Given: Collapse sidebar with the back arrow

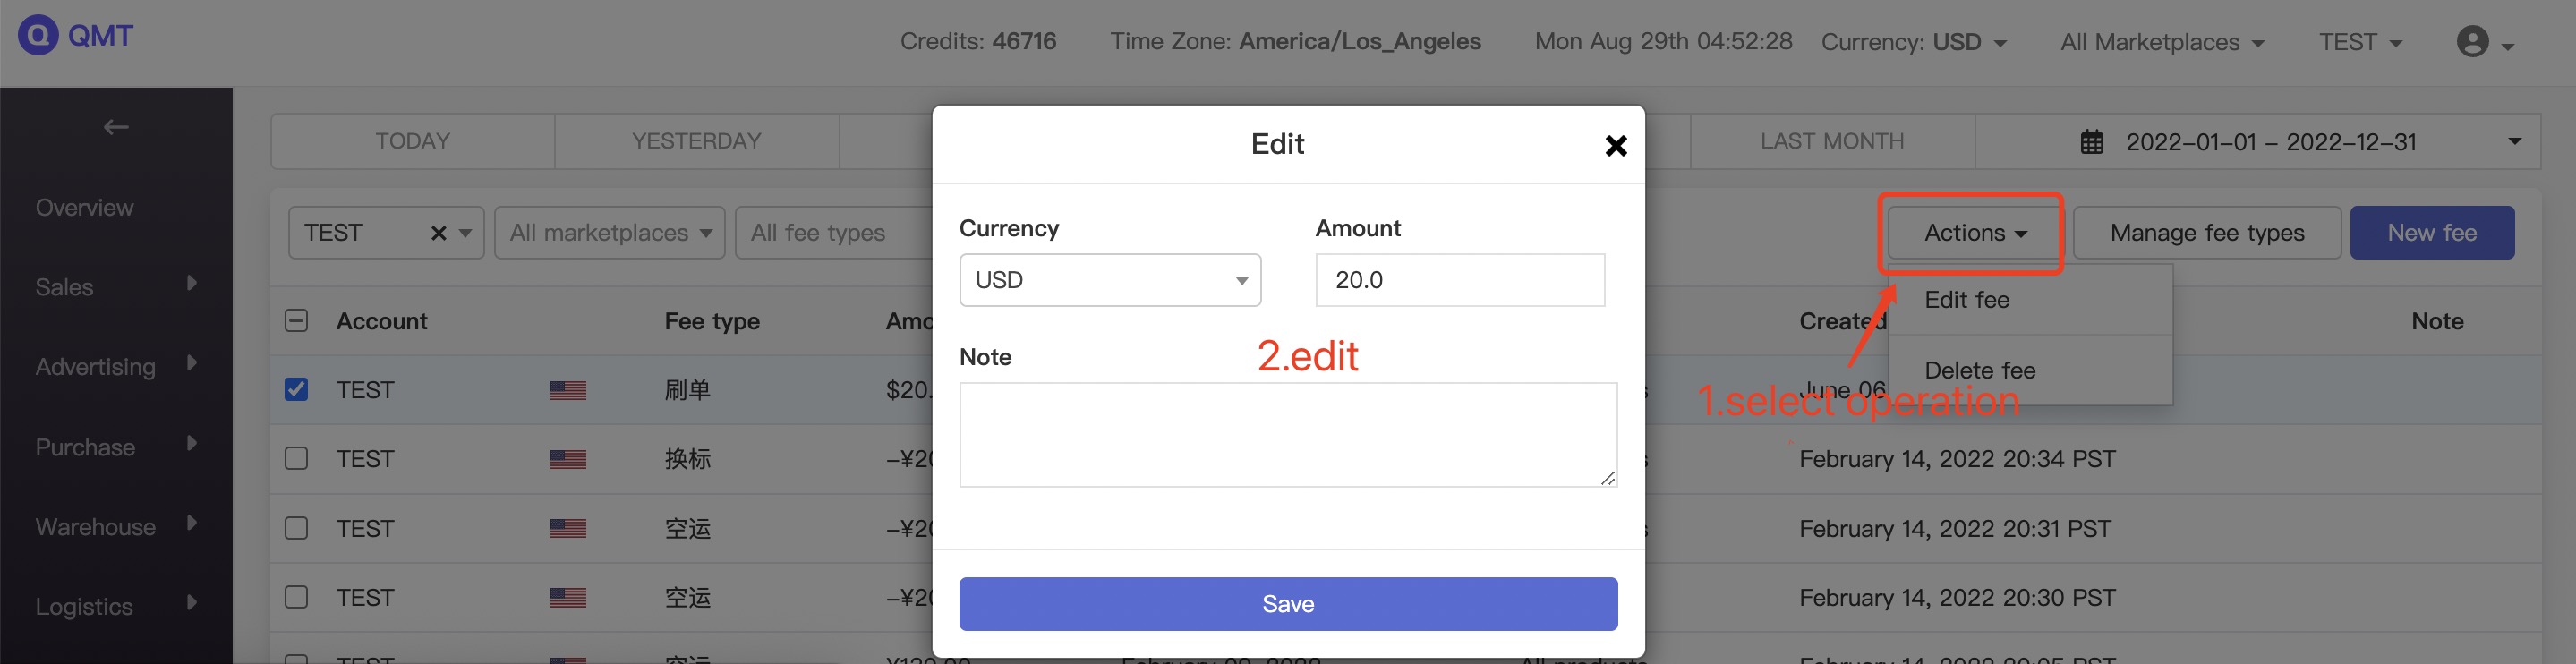Looking at the screenshot, I should [x=116, y=127].
